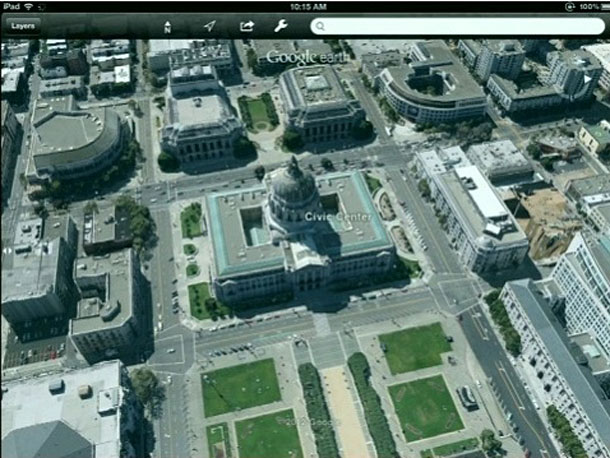This screenshot has height=458, width=610.
Task: Tap the round-fronted symphony hall building
Action: [68, 138]
